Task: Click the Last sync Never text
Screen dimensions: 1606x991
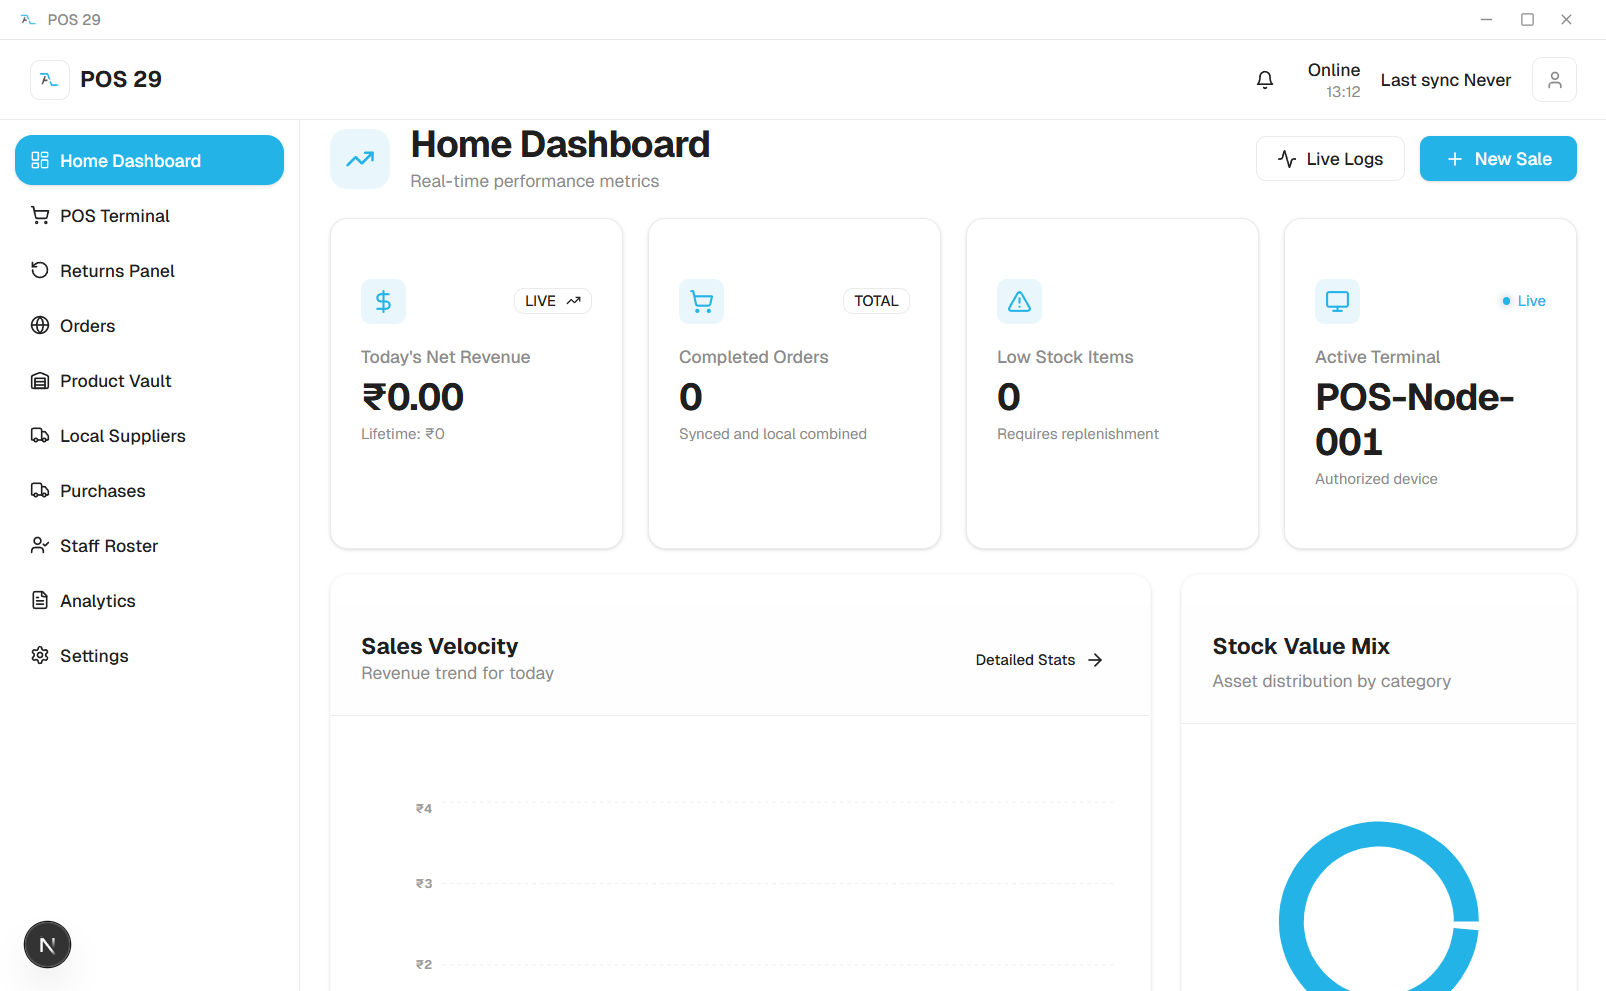Action: pyautogui.click(x=1446, y=80)
